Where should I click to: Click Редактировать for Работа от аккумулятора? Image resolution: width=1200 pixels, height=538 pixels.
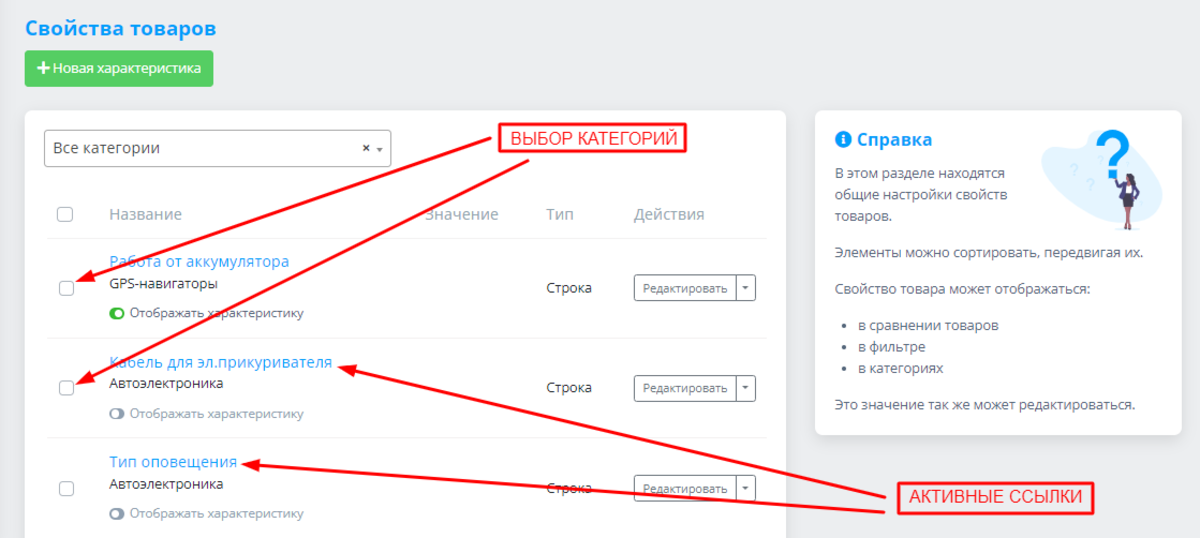pyautogui.click(x=685, y=288)
